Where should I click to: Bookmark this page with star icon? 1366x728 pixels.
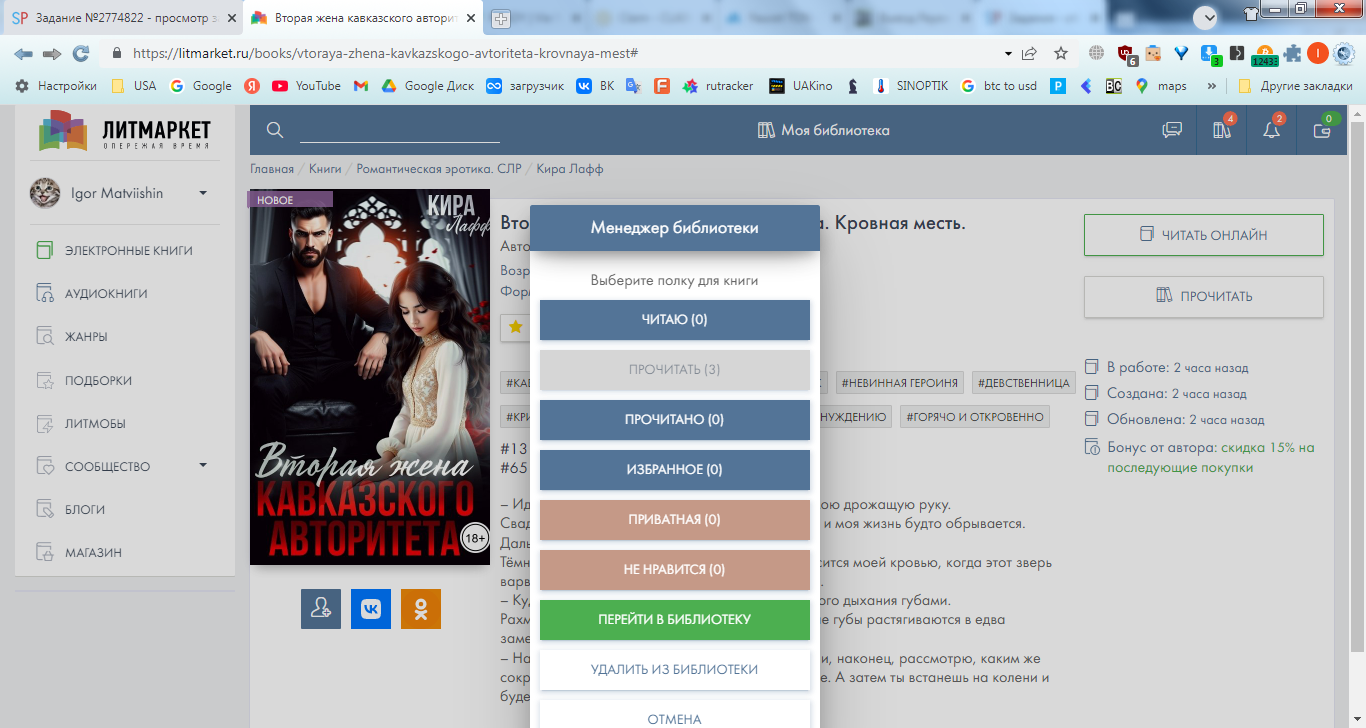1061,53
